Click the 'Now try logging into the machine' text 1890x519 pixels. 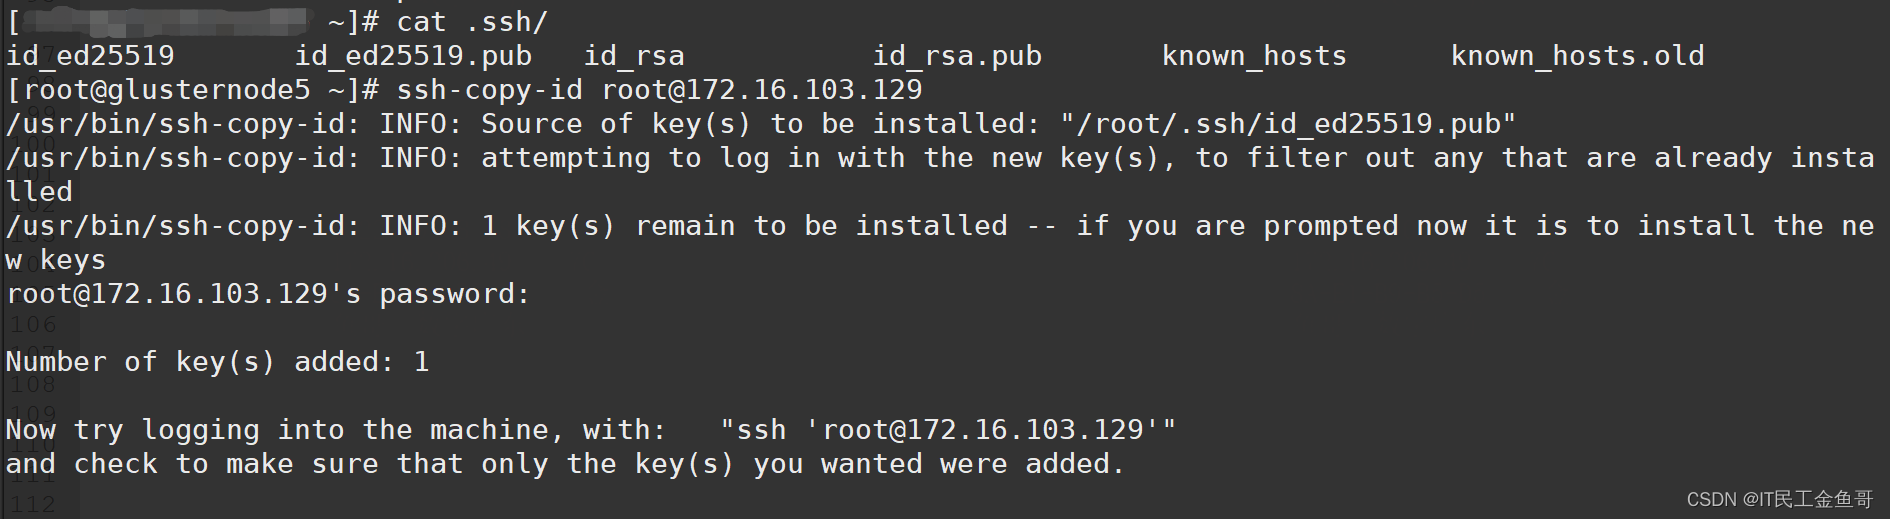336,430
